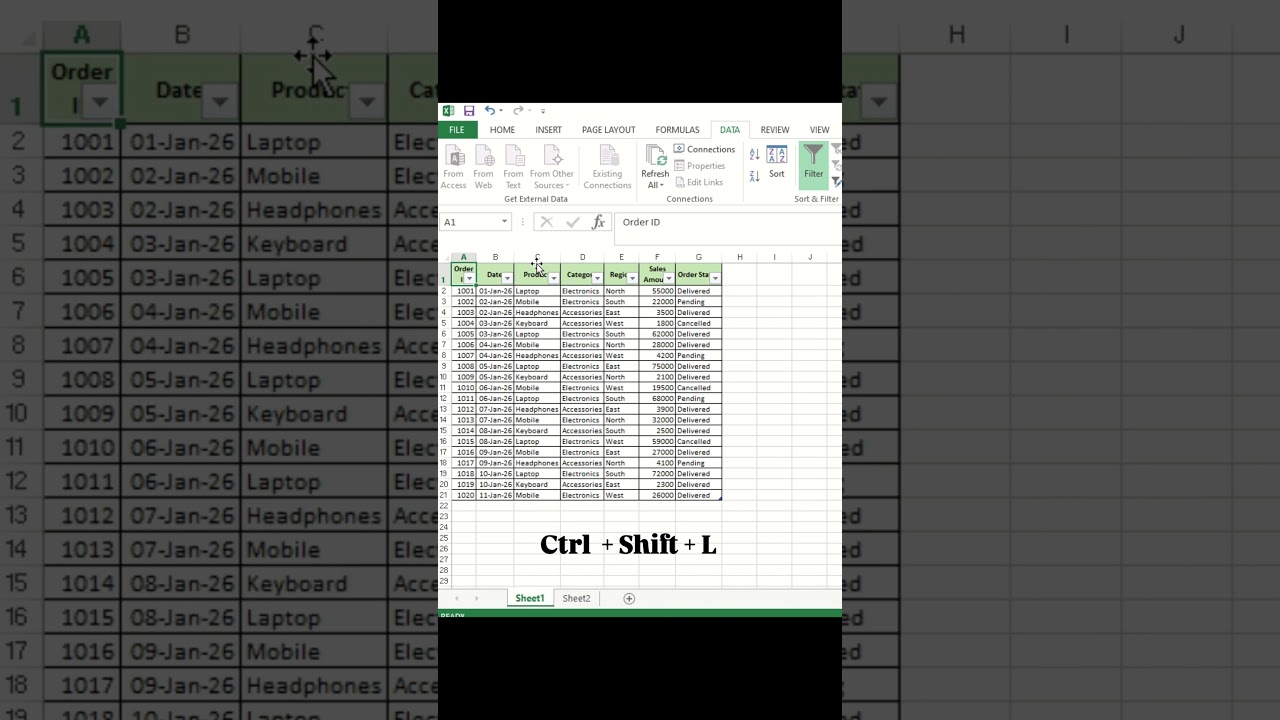Open Customize Quick Access Toolbar menu
The height and width of the screenshot is (720, 1280).
(543, 111)
